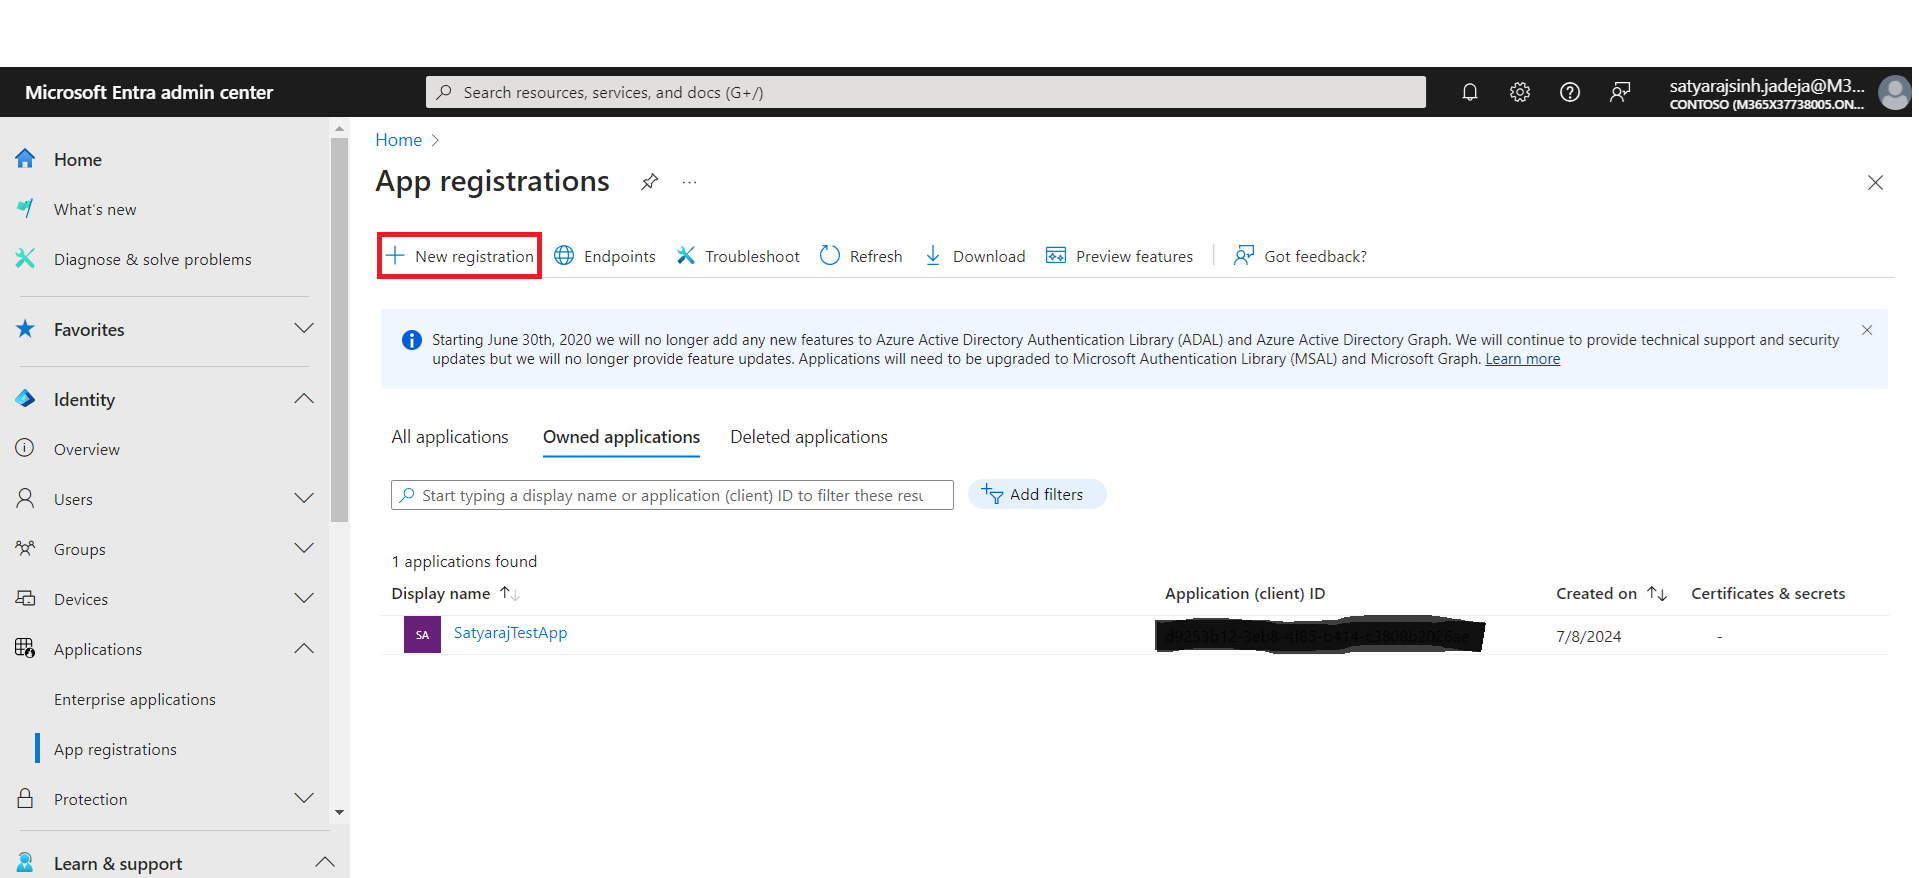Click the Overview info icon
This screenshot has height=878, width=1919.
pyautogui.click(x=25, y=448)
